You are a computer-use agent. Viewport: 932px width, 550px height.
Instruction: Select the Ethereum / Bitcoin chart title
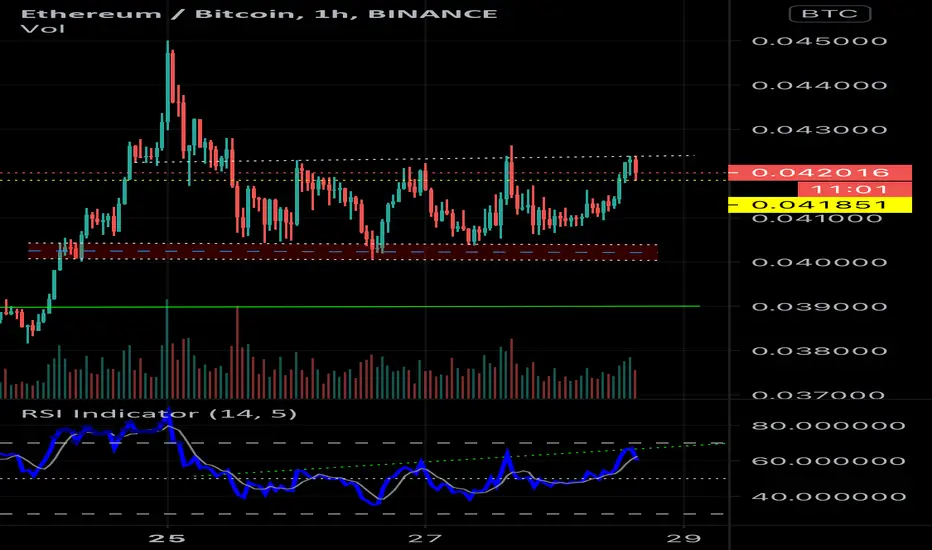[x=259, y=13]
